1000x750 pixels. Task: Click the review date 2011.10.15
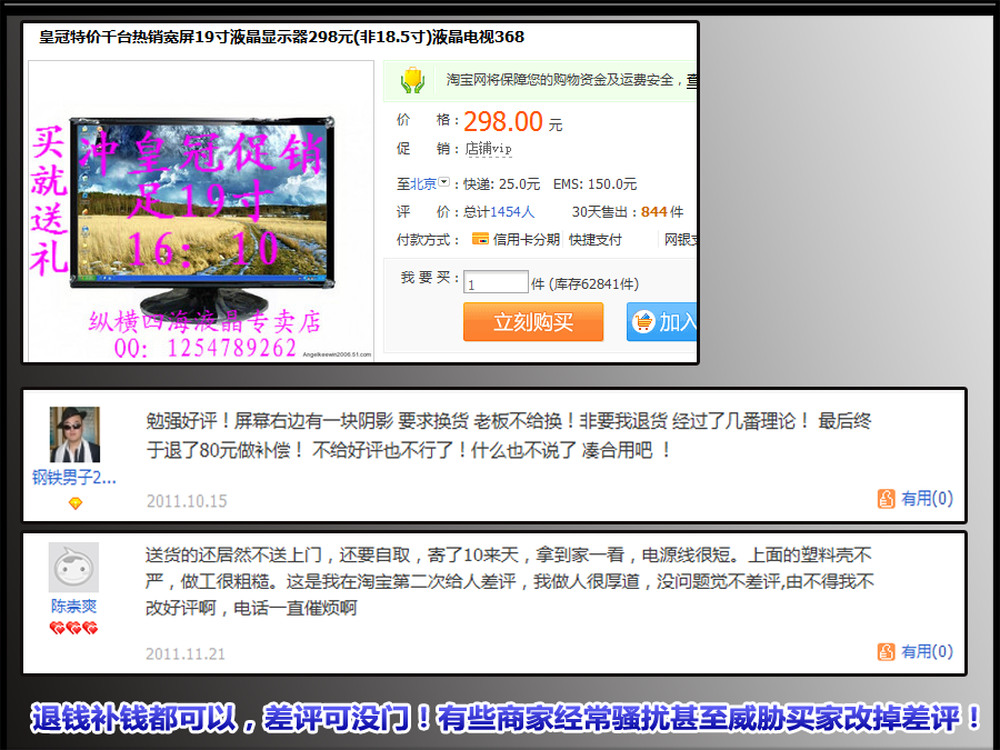(187, 501)
